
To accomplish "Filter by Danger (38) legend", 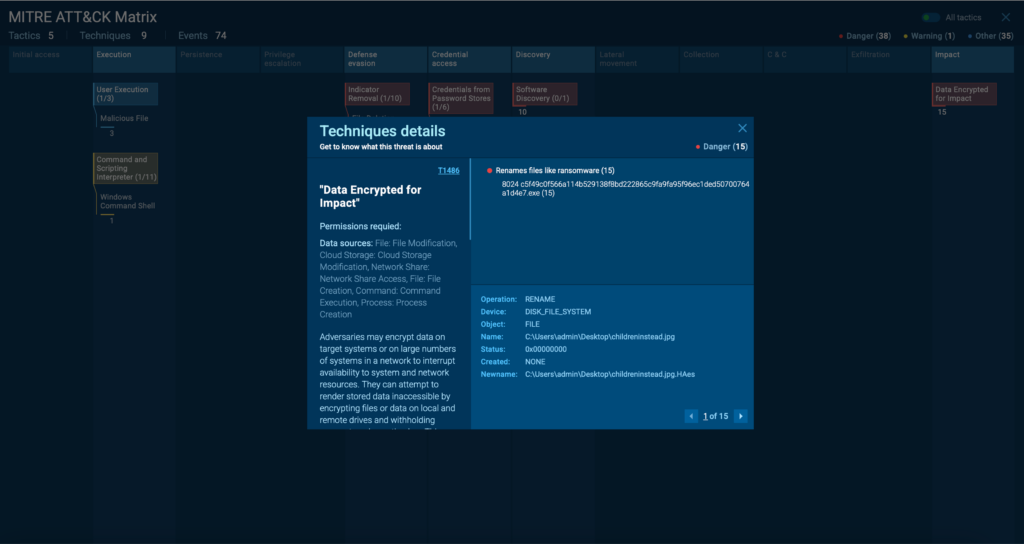I will [864, 36].
